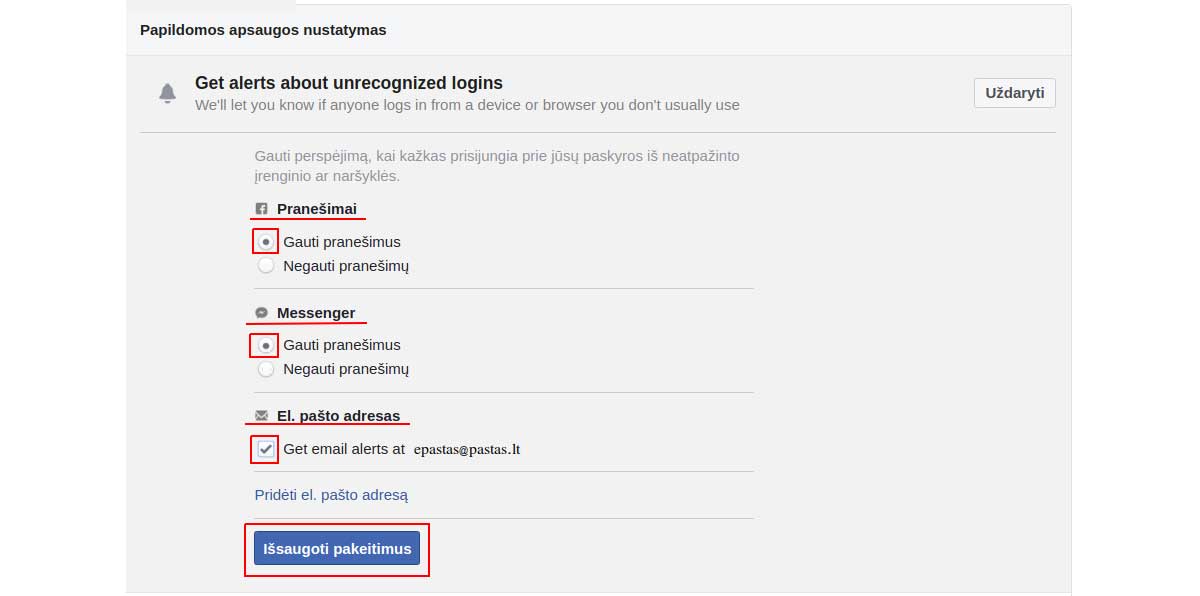Screen dimensions: 1200x596
Task: Close the section with Uždaryti button
Action: (x=1014, y=93)
